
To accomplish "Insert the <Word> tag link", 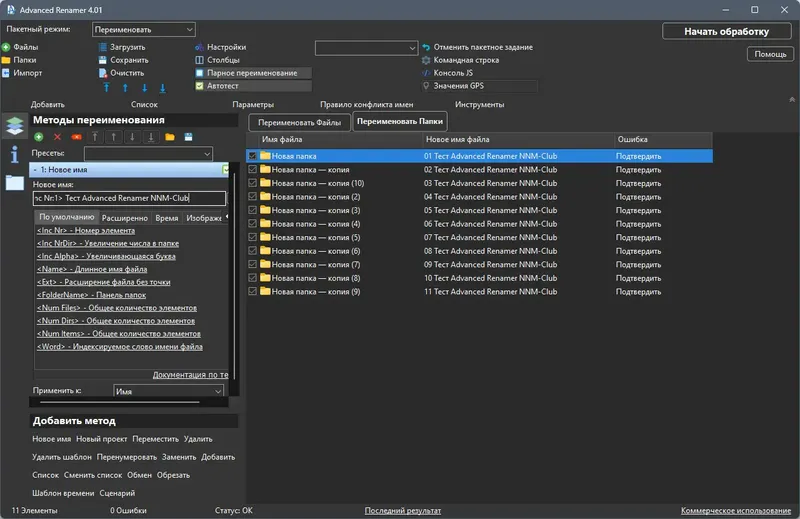I will (119, 347).
